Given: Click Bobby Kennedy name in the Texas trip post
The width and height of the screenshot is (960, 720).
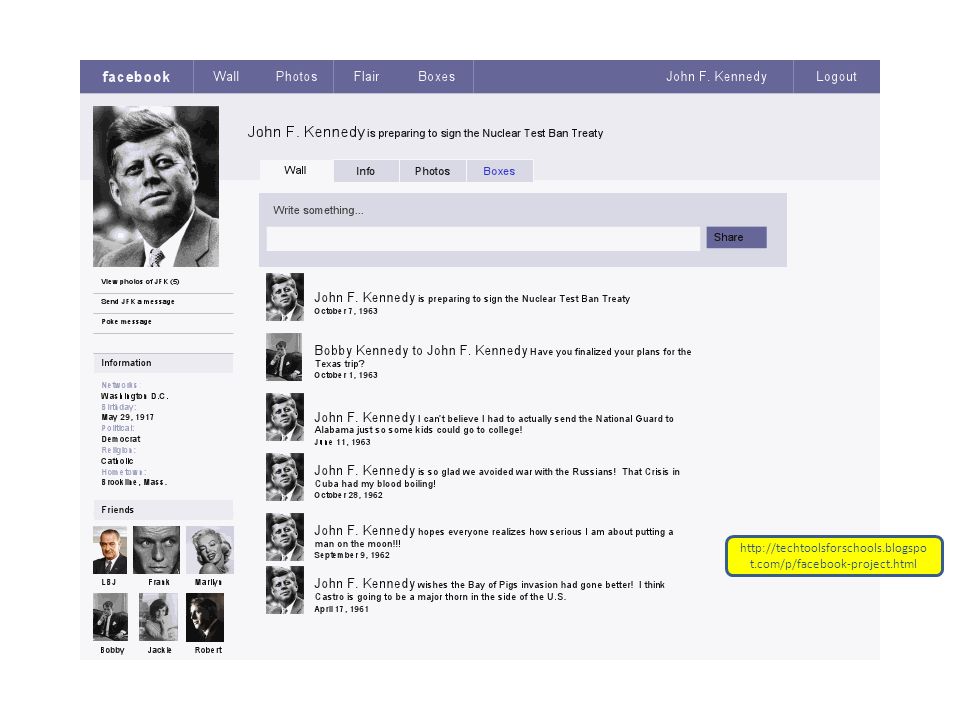Looking at the screenshot, I should click(x=361, y=350).
